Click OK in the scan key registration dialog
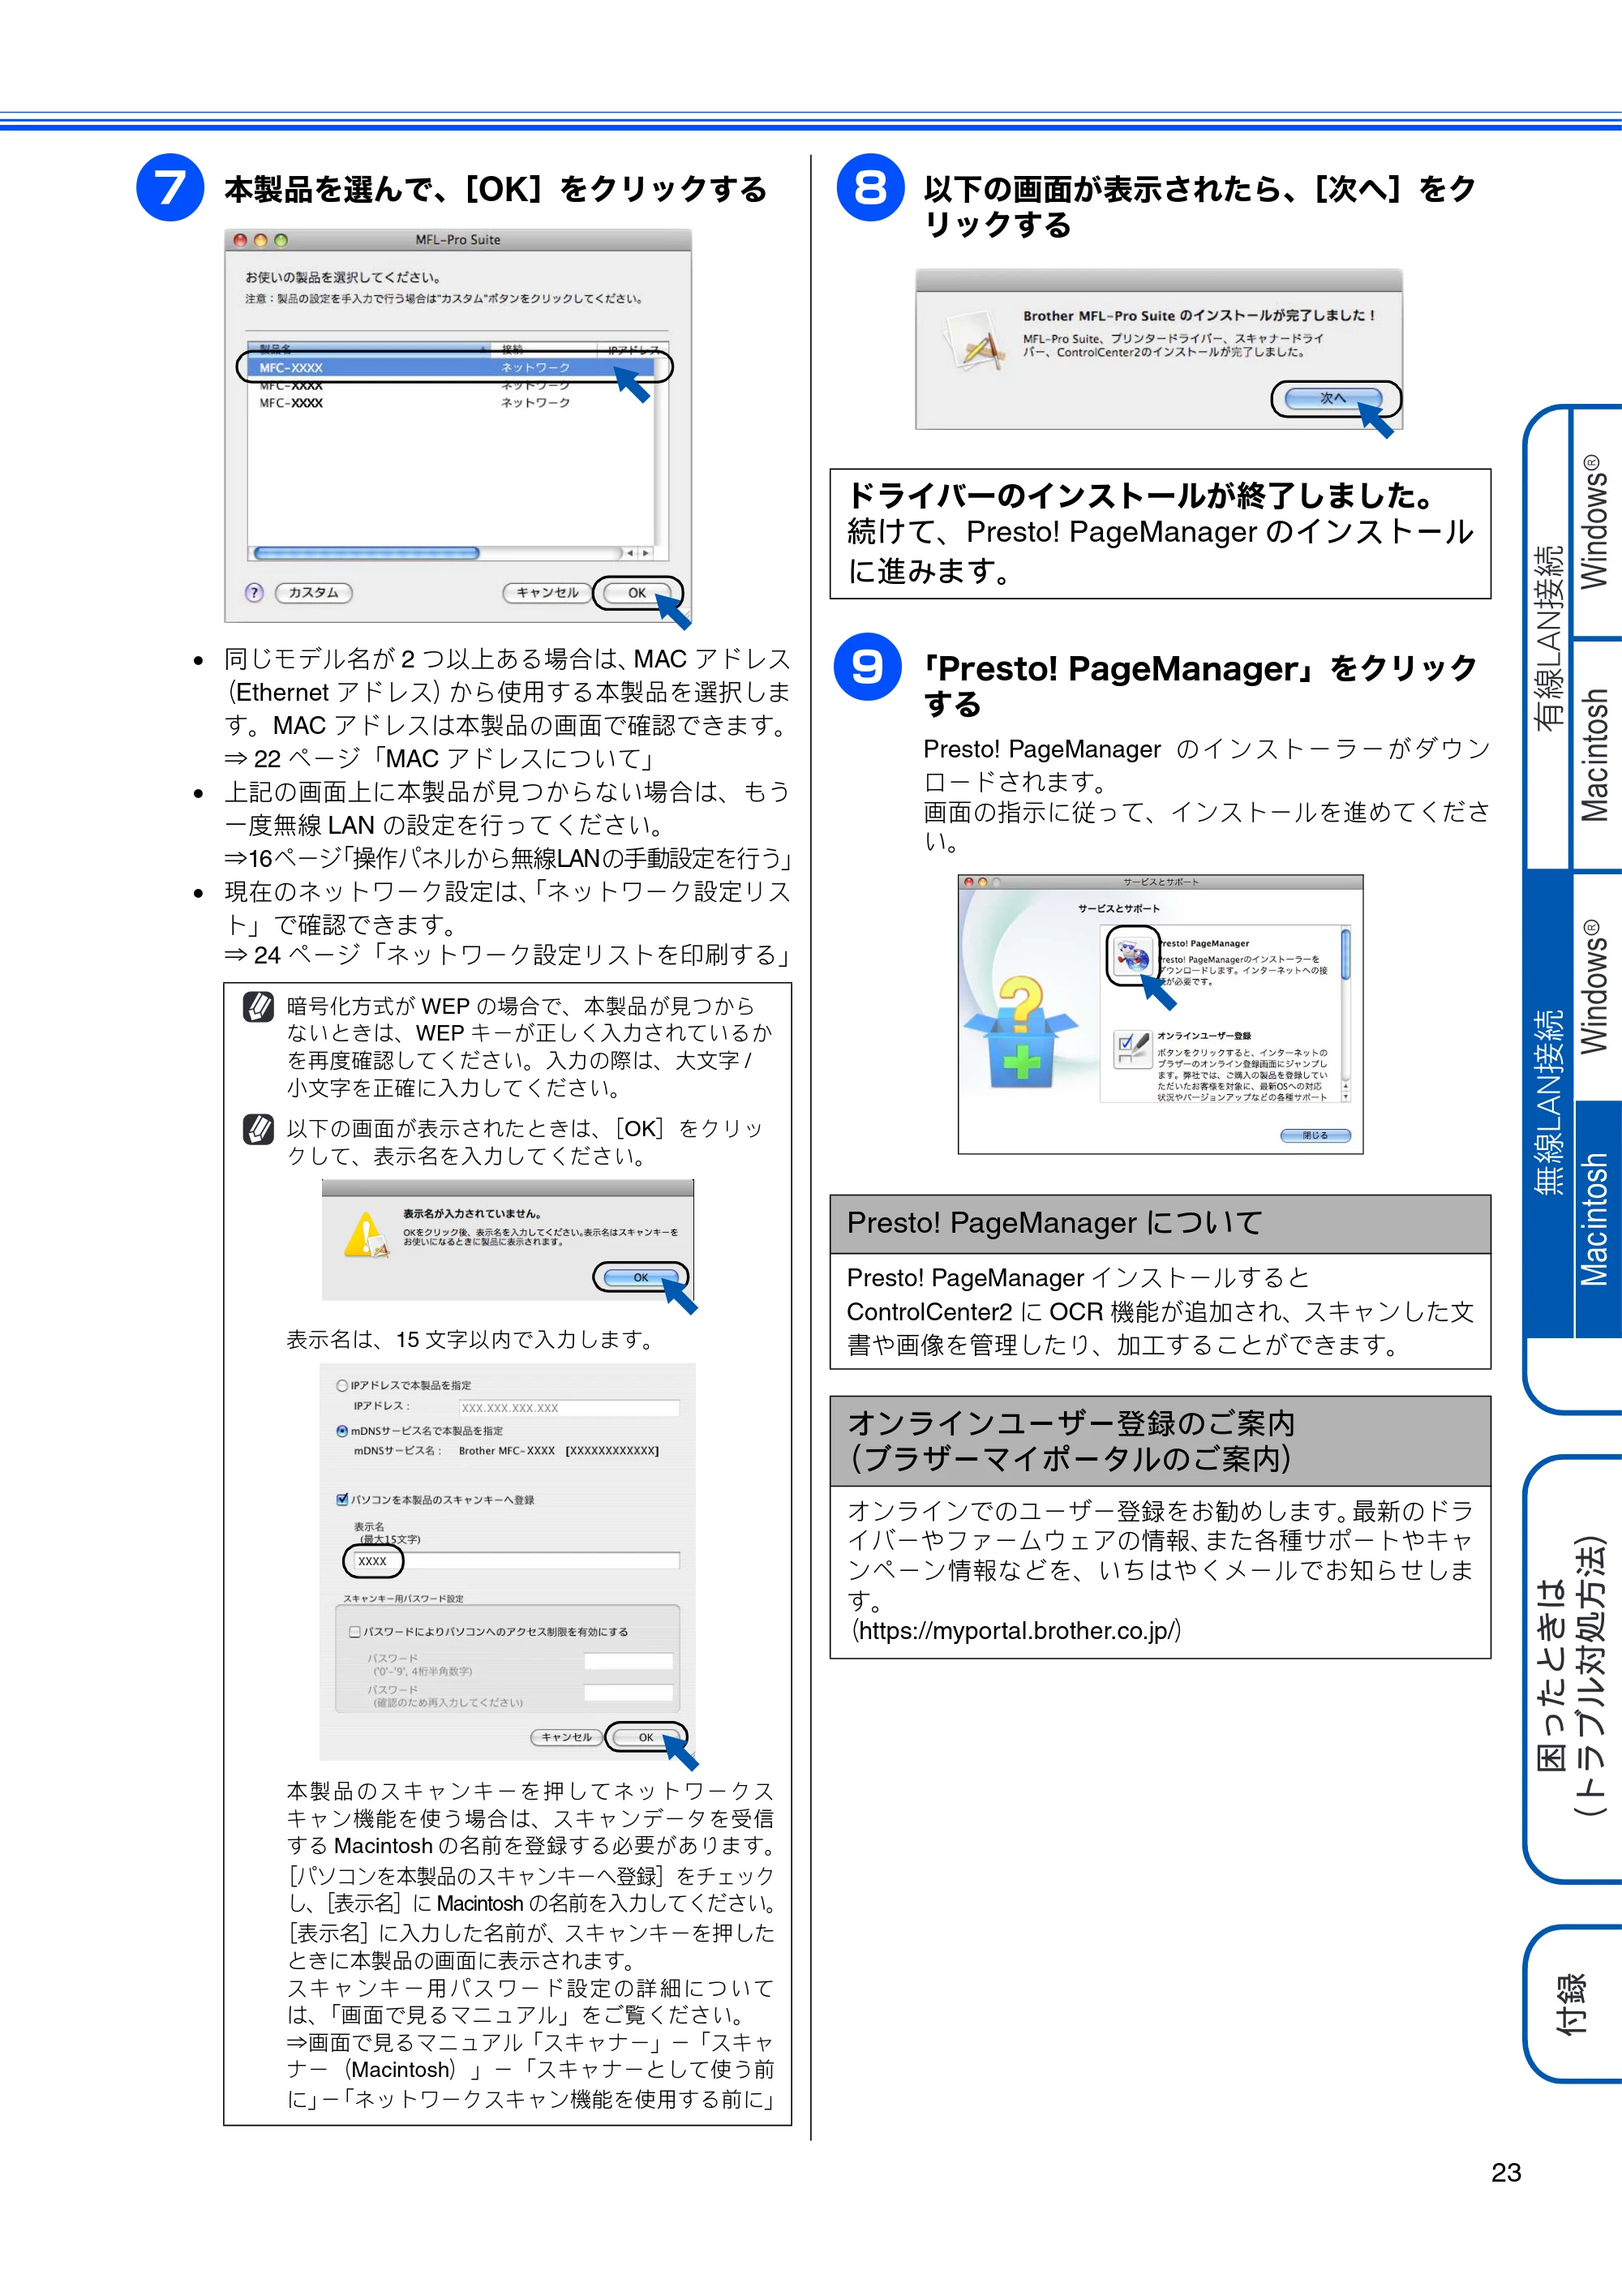 [x=646, y=1737]
